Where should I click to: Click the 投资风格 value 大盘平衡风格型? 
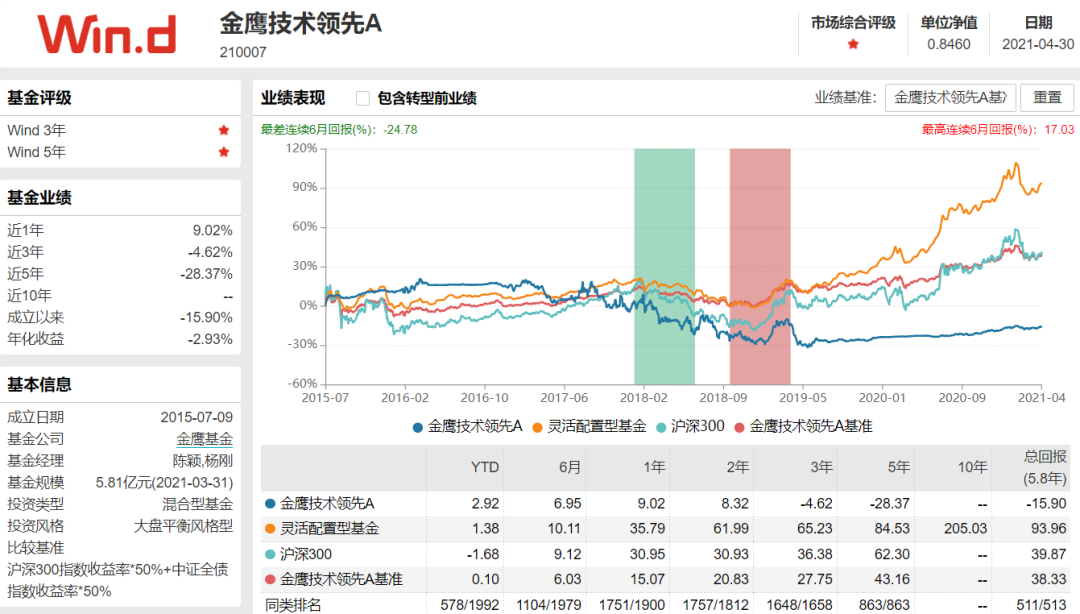click(183, 526)
